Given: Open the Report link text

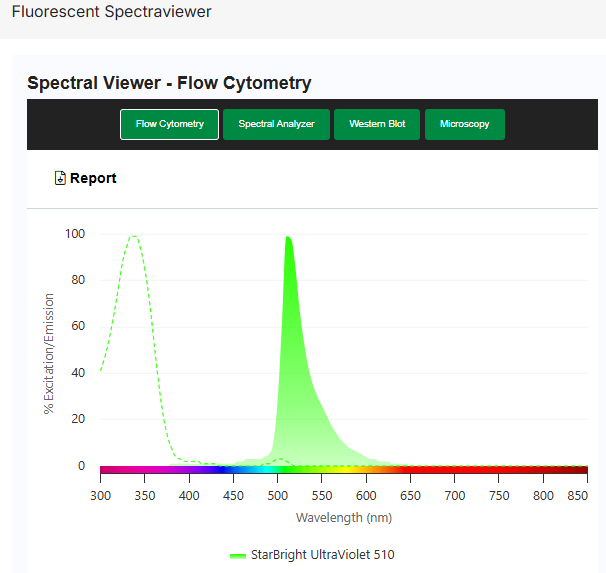Looking at the screenshot, I should click(x=93, y=178).
